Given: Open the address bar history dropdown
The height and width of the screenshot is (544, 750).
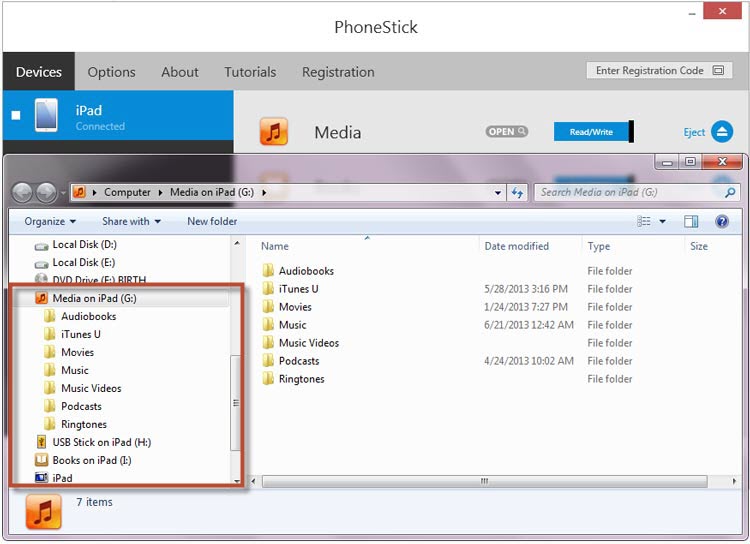Looking at the screenshot, I should [498, 193].
